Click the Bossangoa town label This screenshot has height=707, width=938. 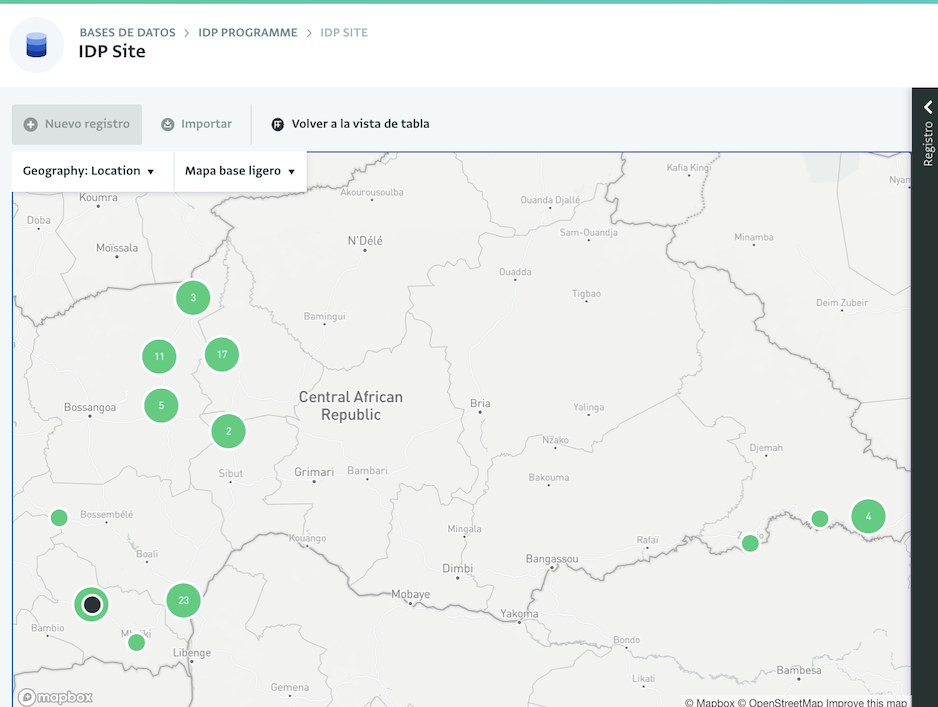click(x=90, y=407)
